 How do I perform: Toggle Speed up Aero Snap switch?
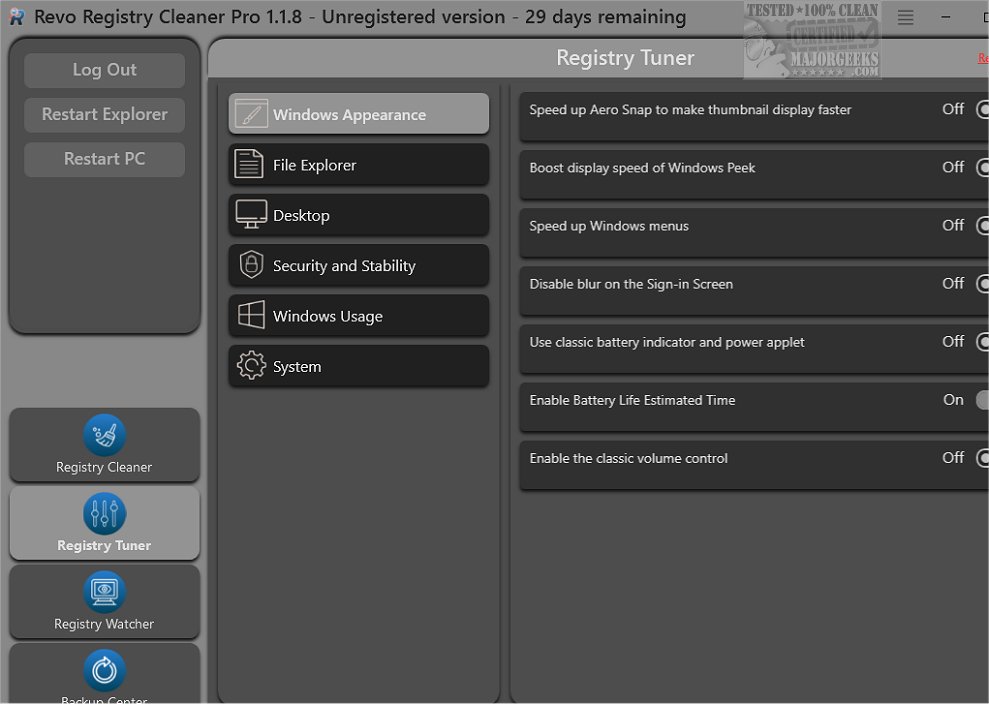tap(982, 109)
